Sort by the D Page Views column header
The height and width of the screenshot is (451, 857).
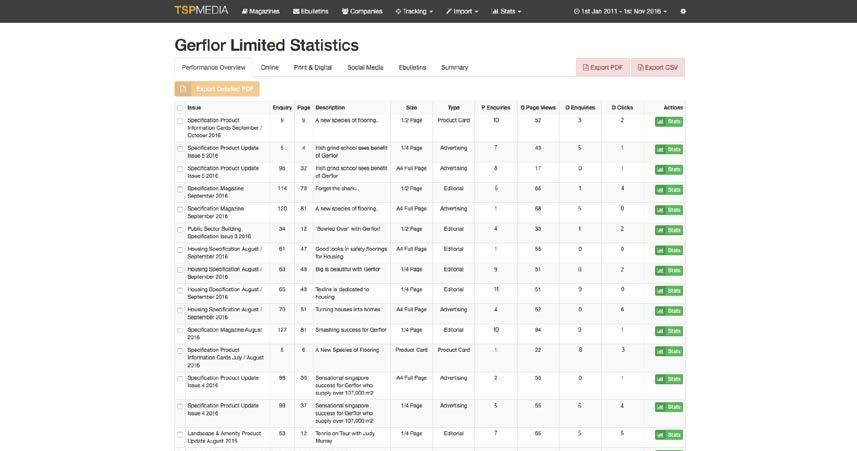pos(538,108)
